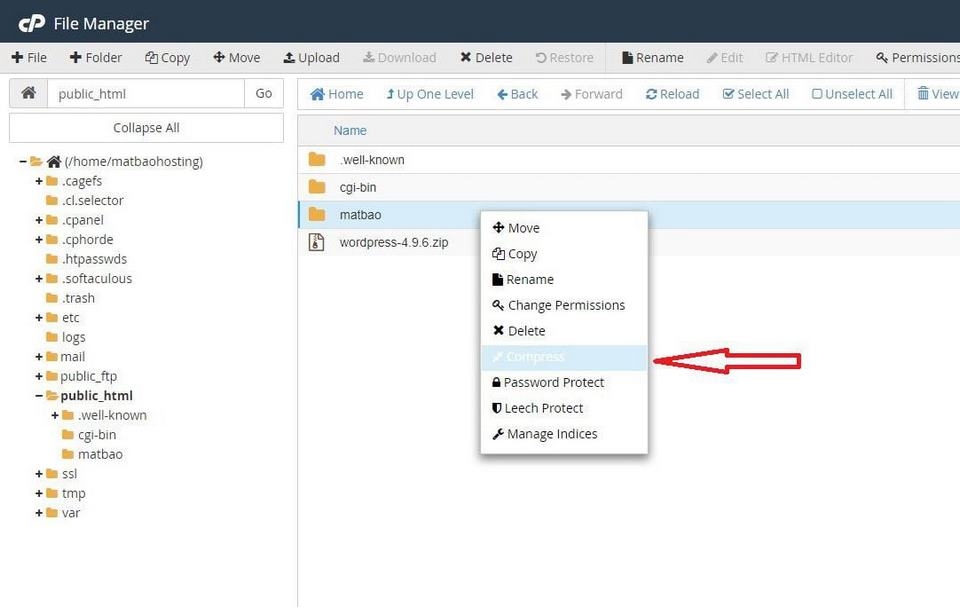Collapse the /home/matbaohosting root node
960x607 pixels.
point(23,162)
